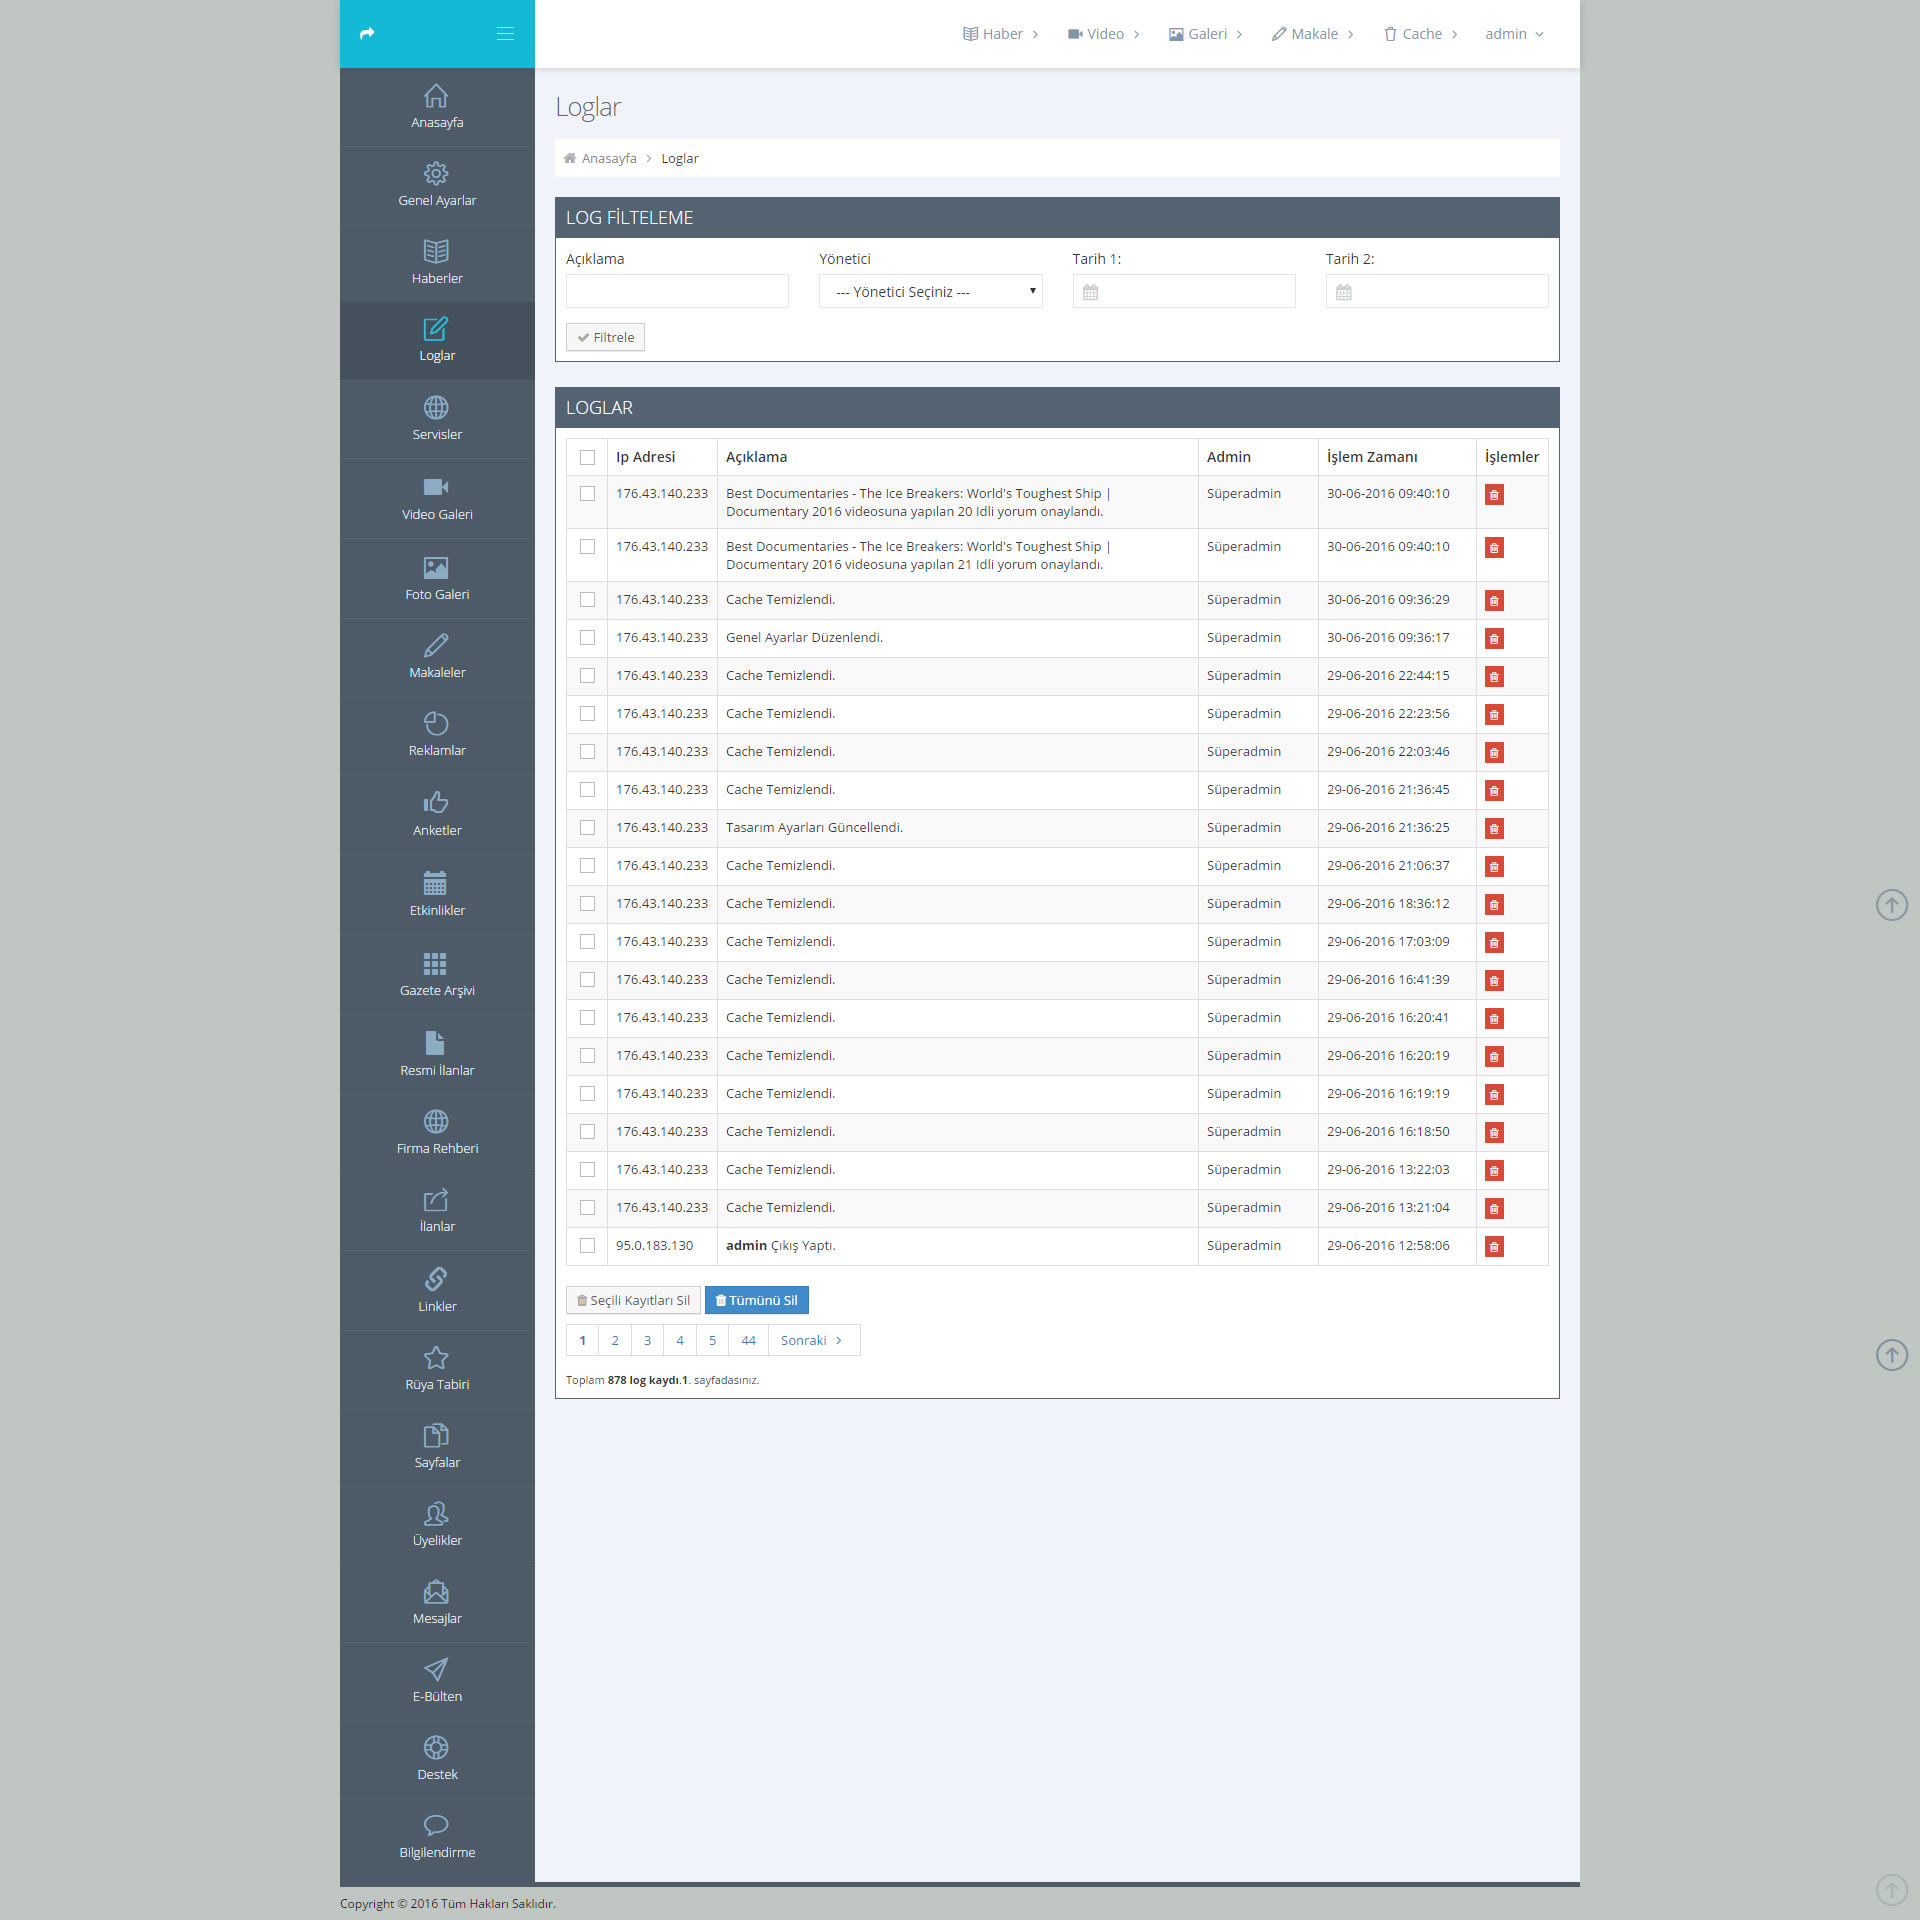This screenshot has height=1920, width=1920.
Task: Go to page 3 of logs
Action: coord(647,1341)
